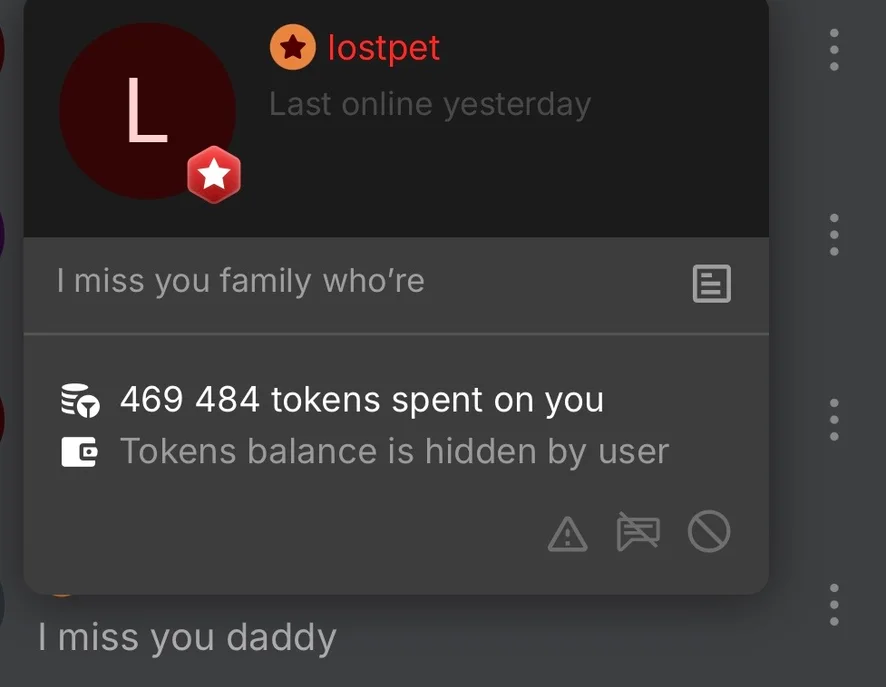The height and width of the screenshot is (687, 886).
Task: Block the user with the ban circle icon
Action: coord(709,531)
